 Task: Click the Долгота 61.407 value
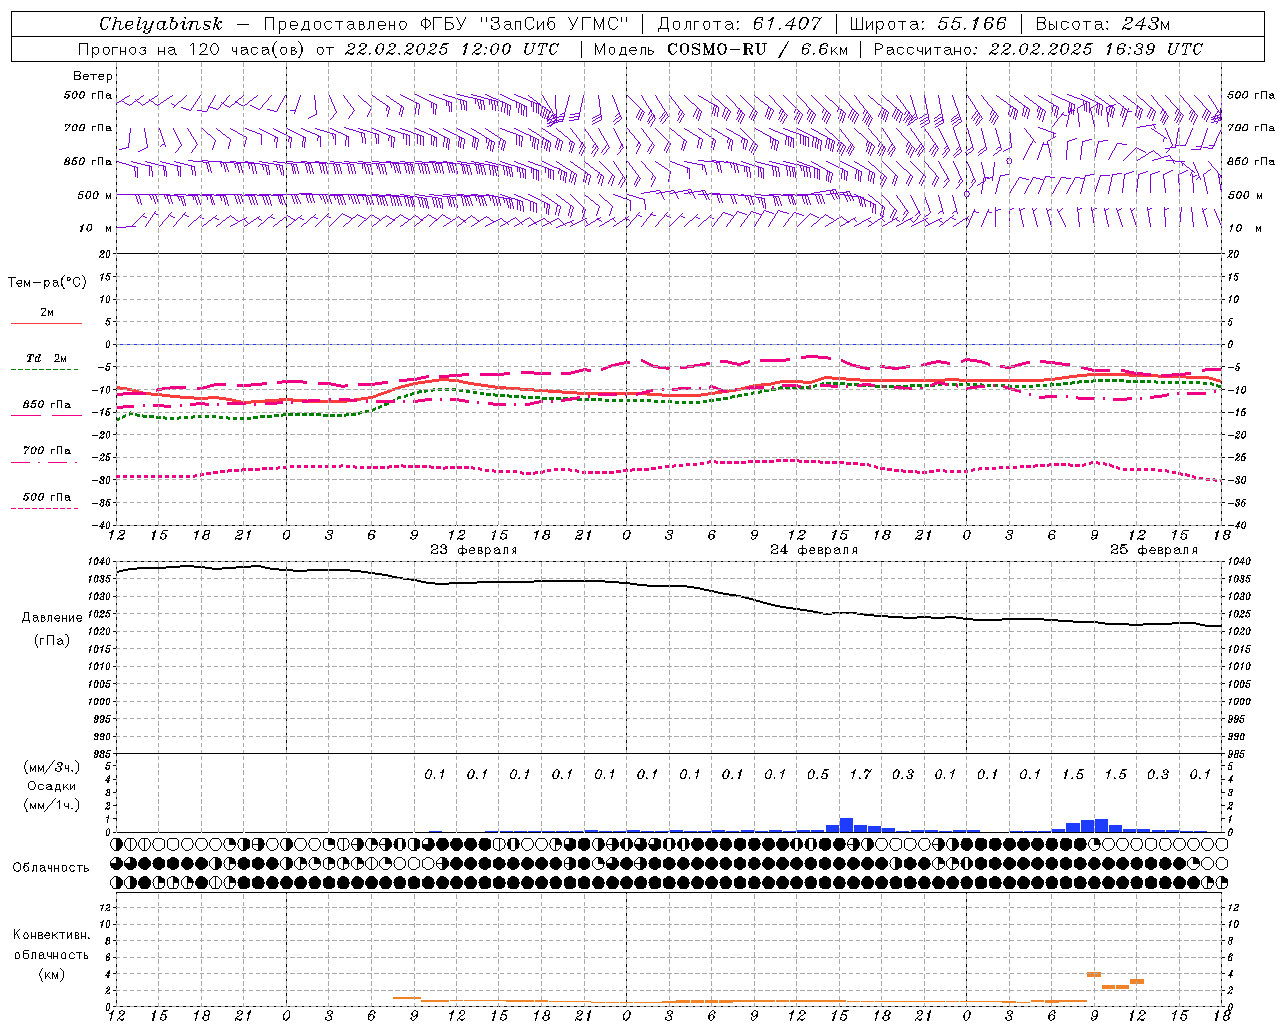pos(740,24)
